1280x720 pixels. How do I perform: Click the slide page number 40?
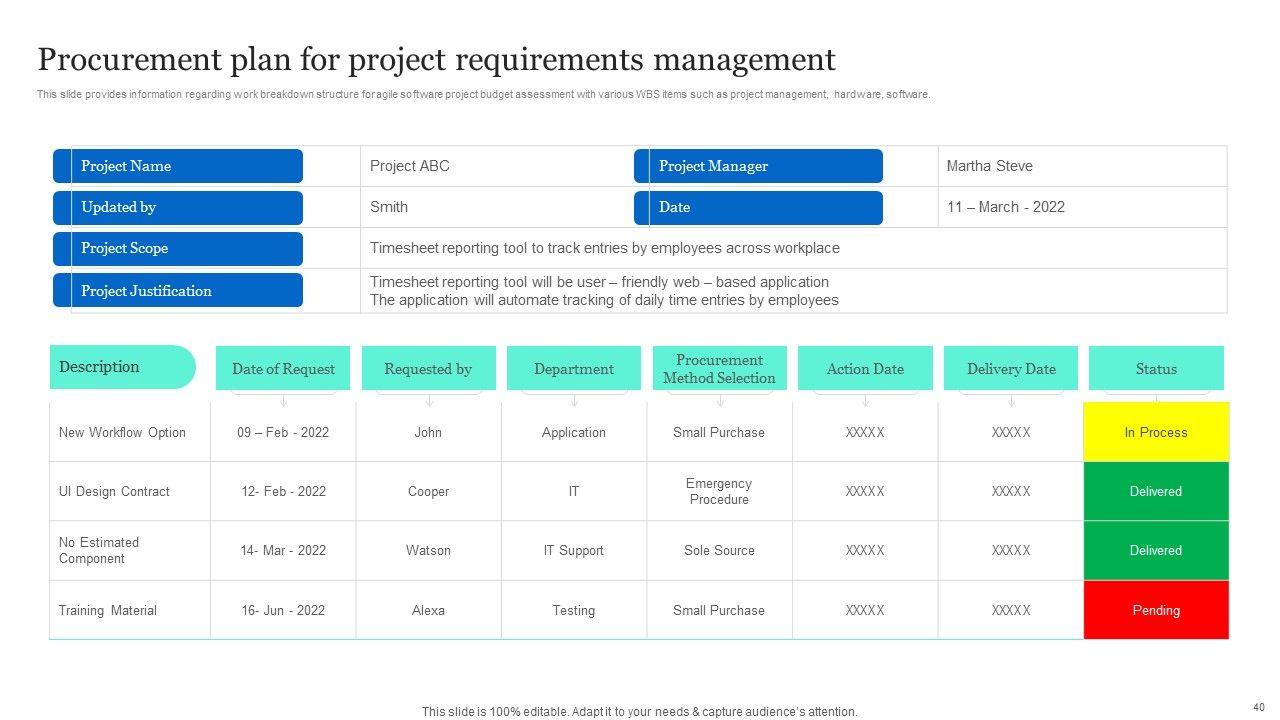tap(1258, 706)
